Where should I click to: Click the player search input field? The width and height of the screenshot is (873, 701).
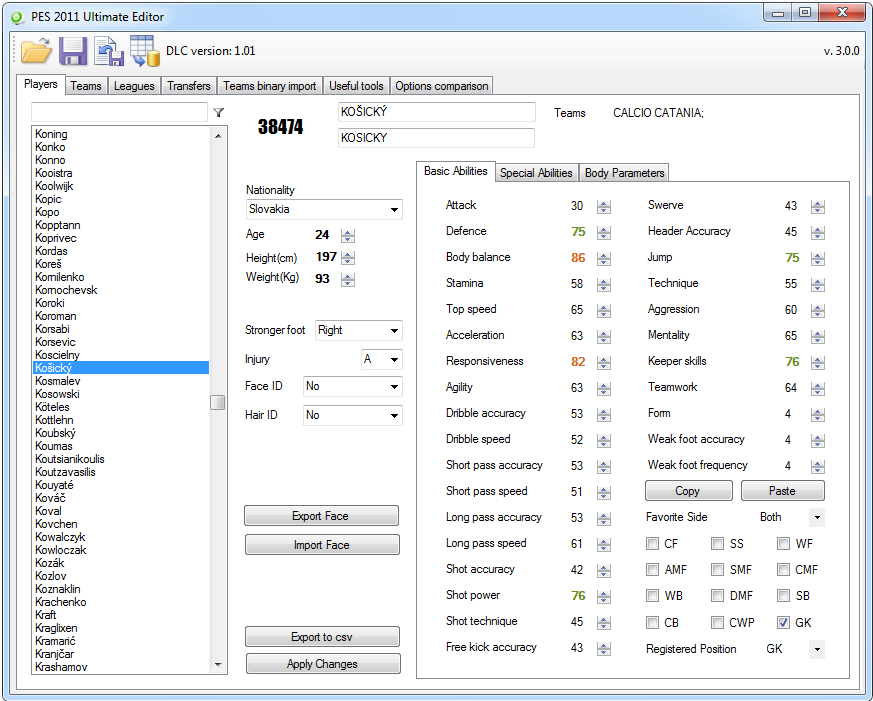click(x=119, y=112)
